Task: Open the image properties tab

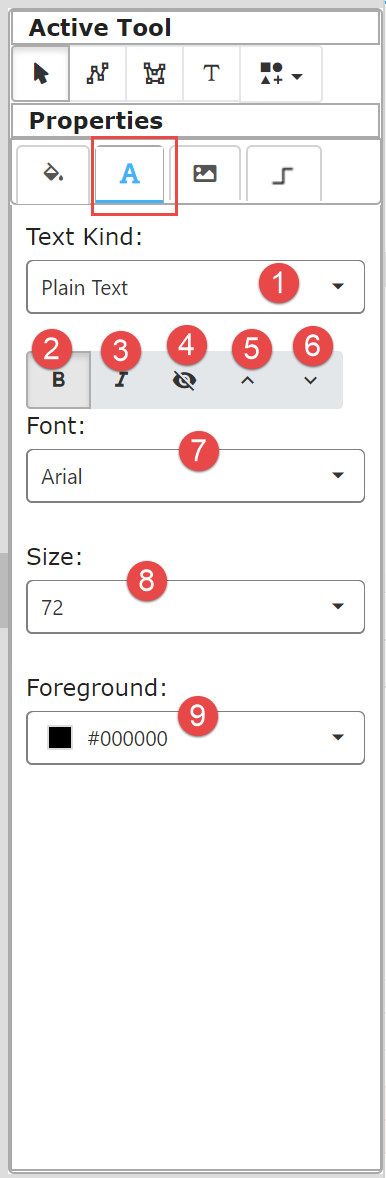Action: pos(205,174)
